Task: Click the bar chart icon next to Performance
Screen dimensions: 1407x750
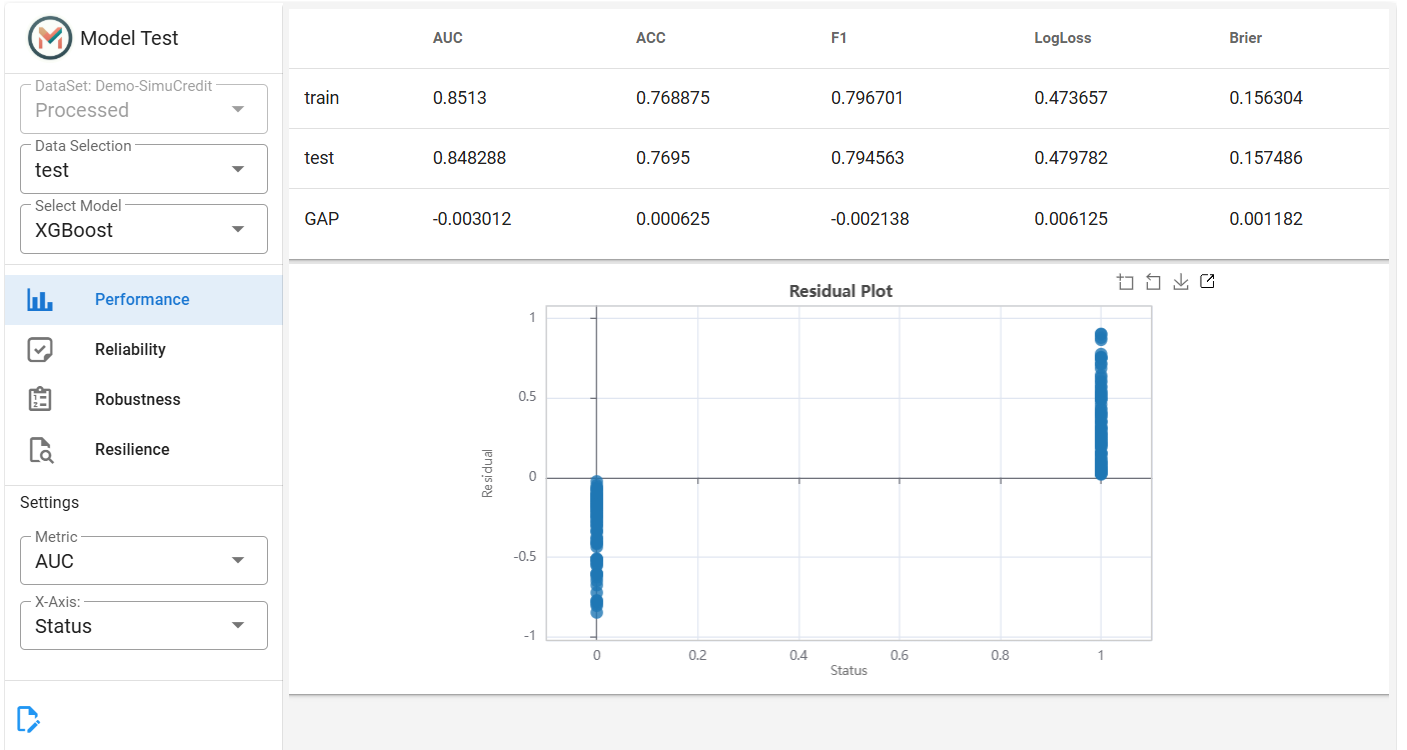Action: point(40,299)
